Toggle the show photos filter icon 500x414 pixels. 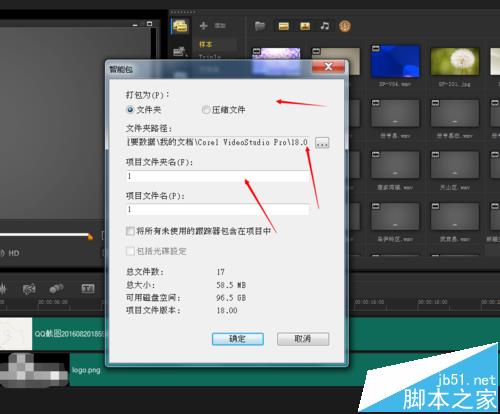pos(305,26)
